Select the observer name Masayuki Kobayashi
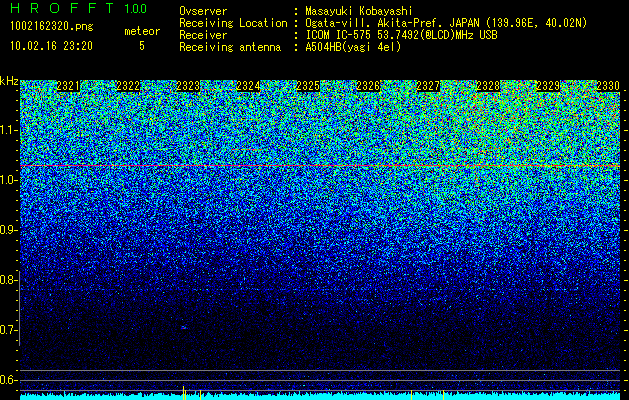The width and height of the screenshot is (629, 400). 358,11
